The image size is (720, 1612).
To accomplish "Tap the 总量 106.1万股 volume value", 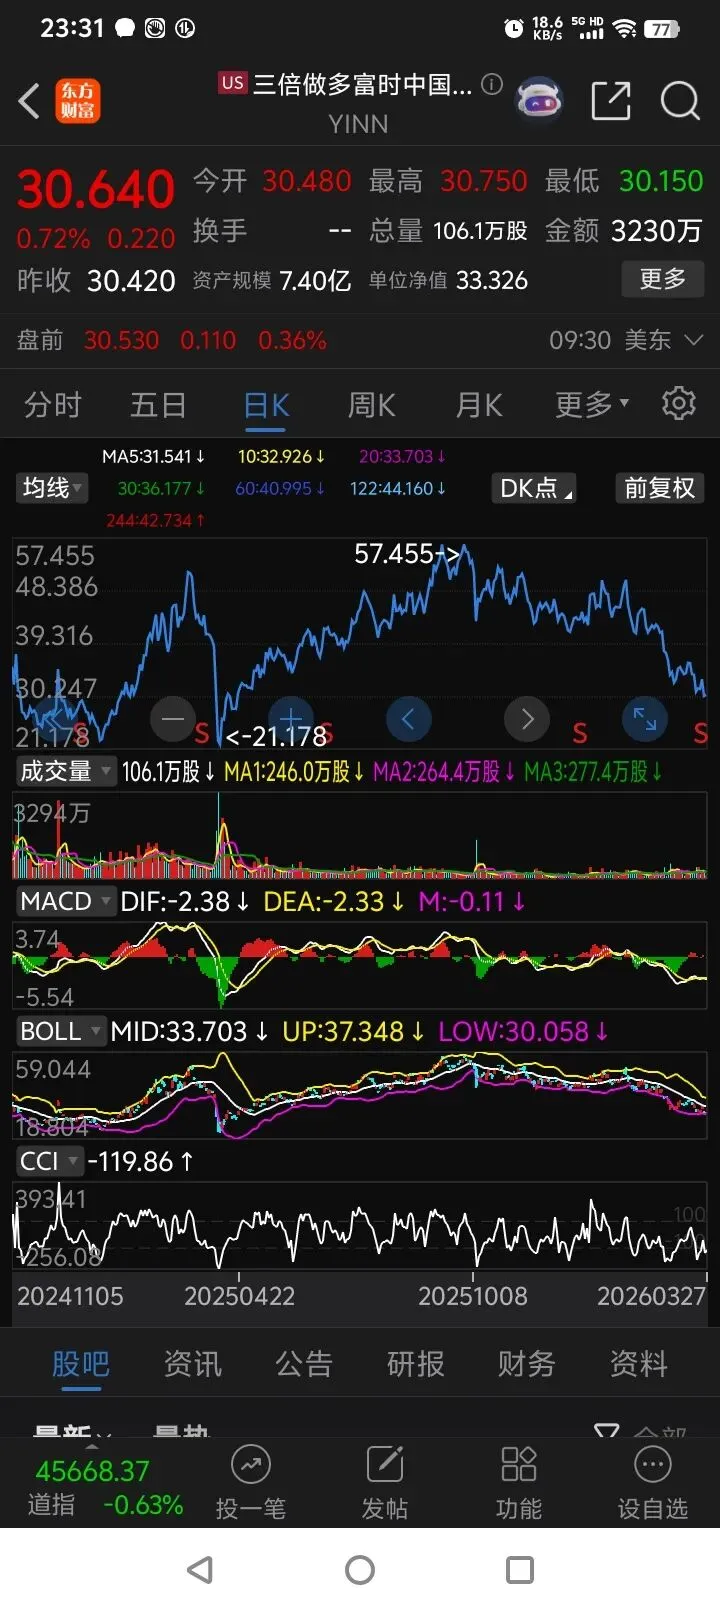I will [480, 231].
